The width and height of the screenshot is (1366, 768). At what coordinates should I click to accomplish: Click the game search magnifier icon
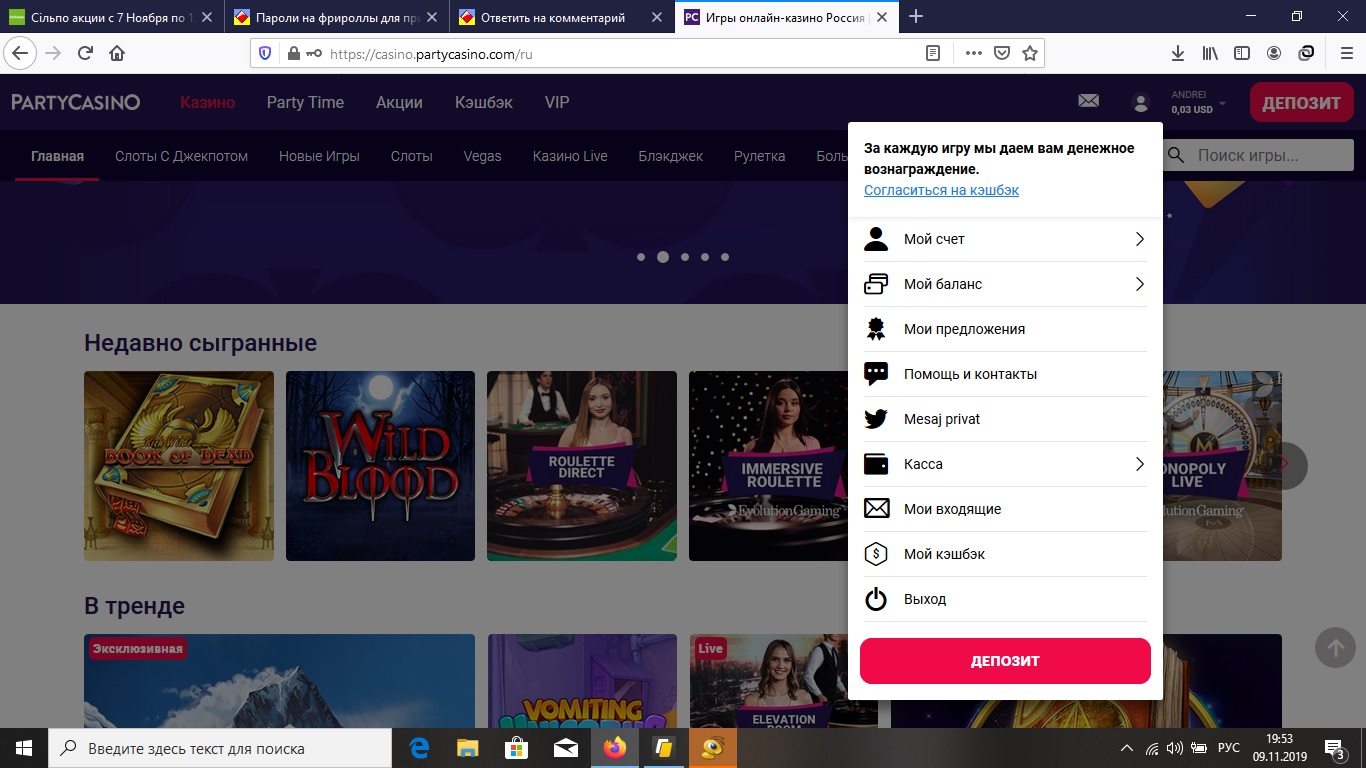coord(1177,155)
